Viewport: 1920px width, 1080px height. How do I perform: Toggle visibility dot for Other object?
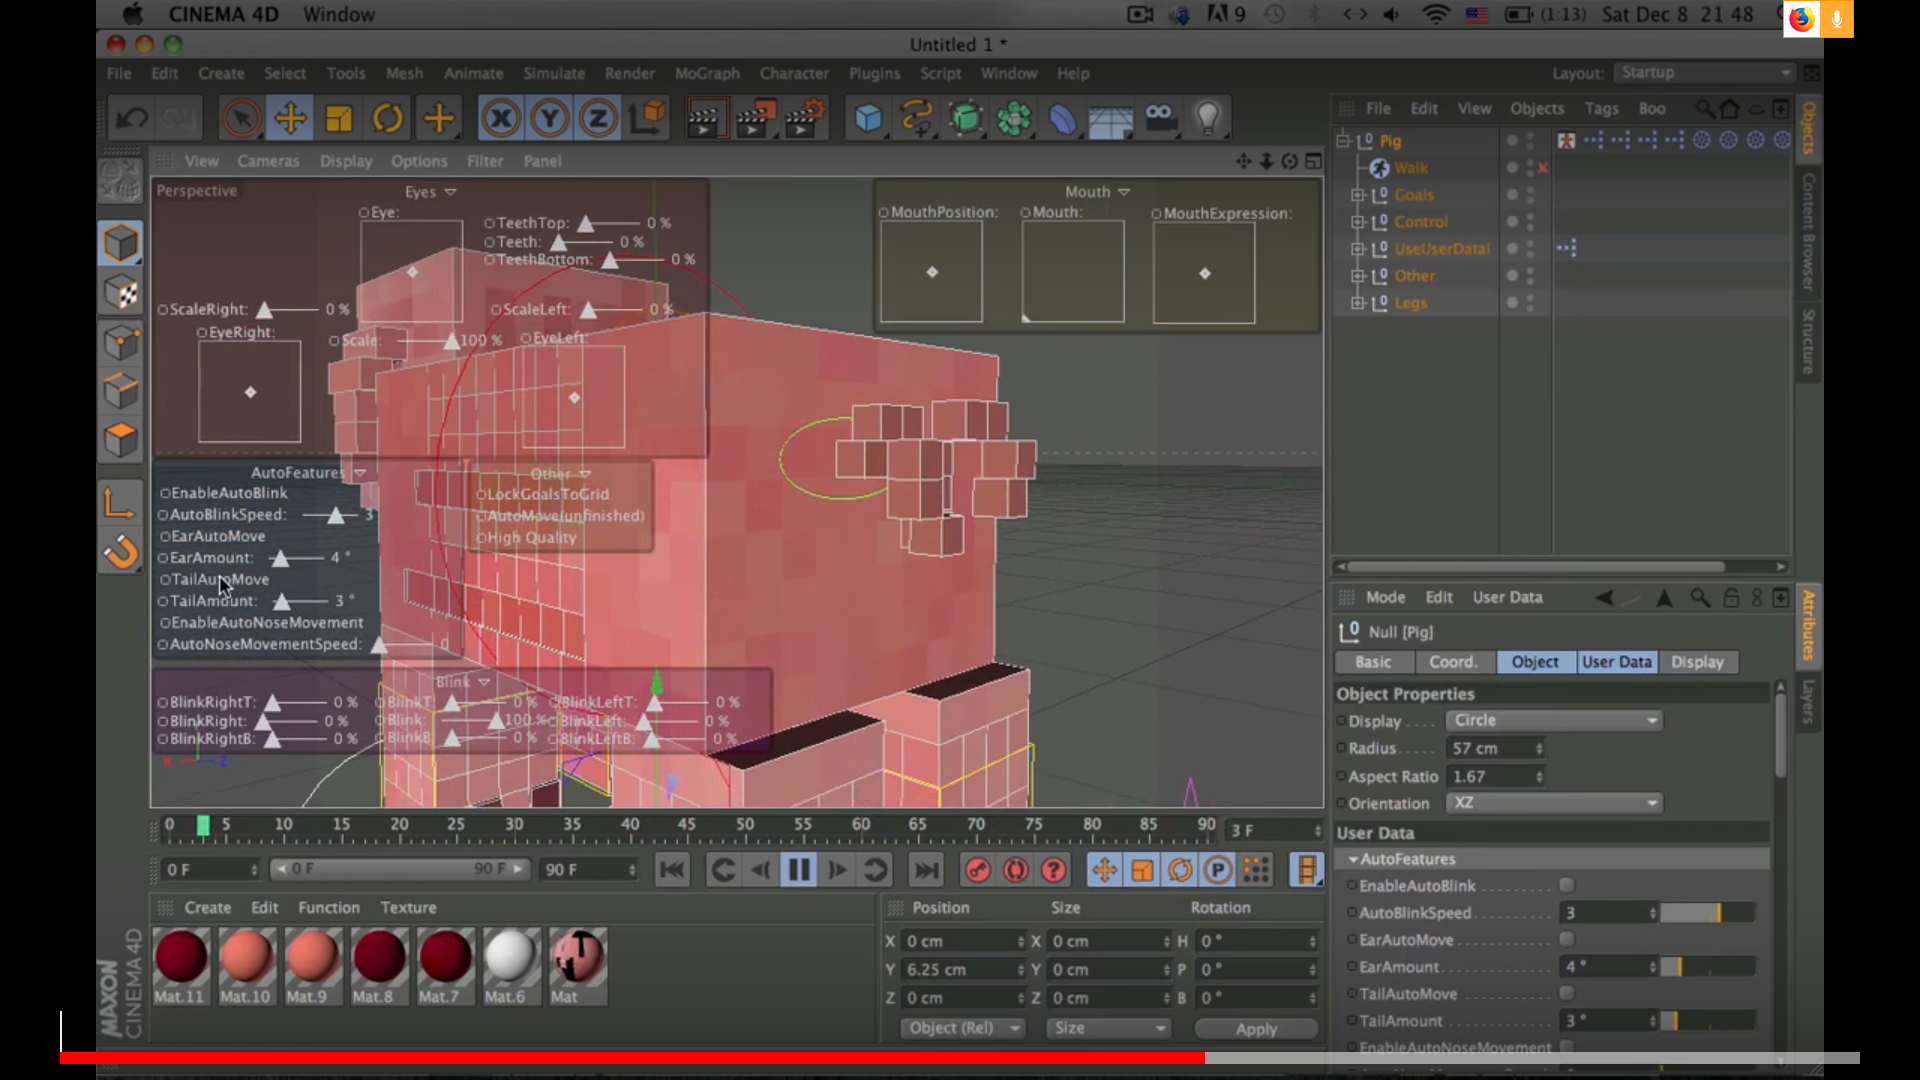click(x=1513, y=275)
